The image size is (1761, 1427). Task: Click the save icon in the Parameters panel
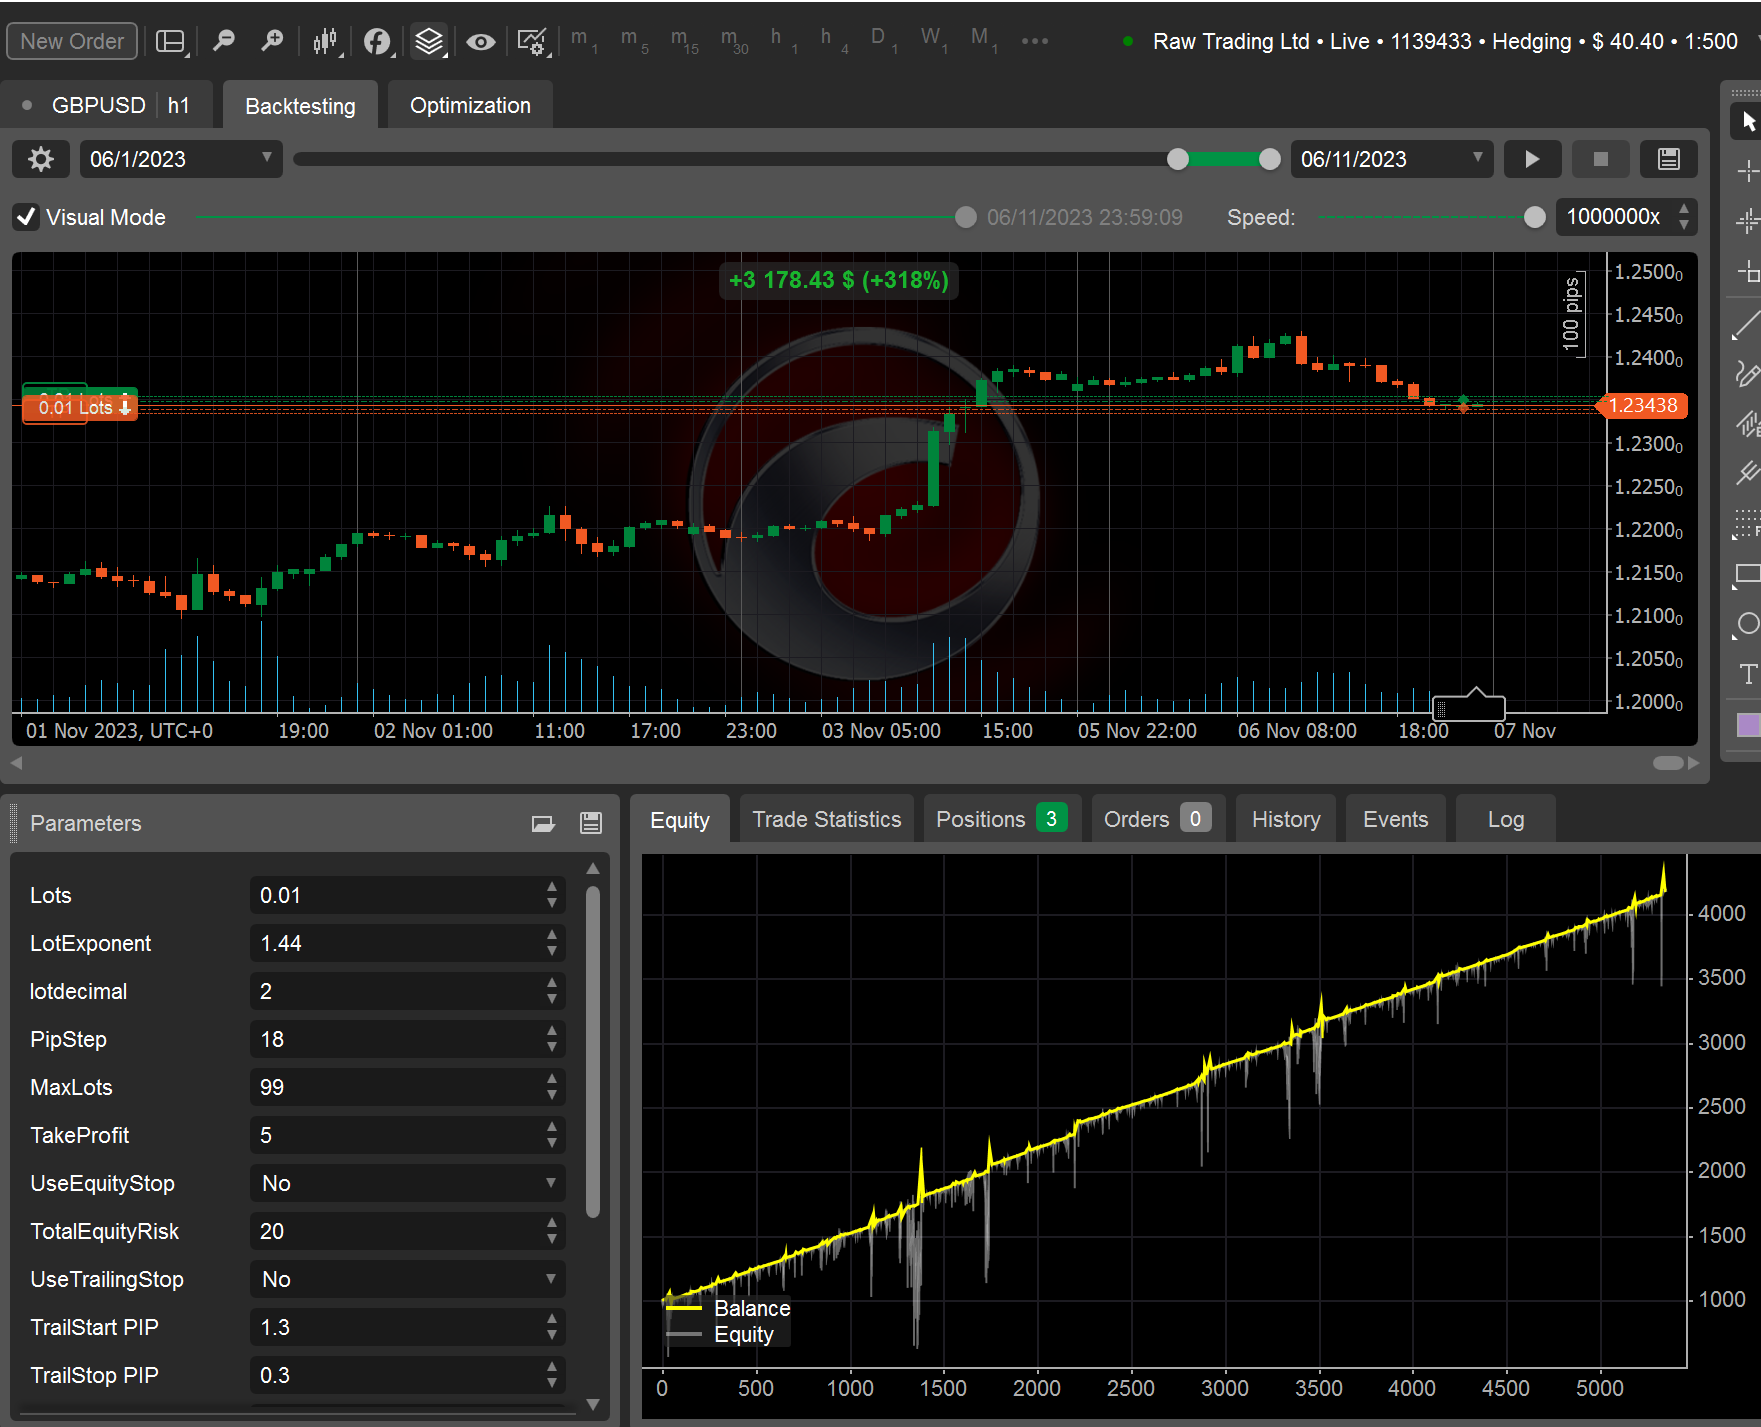coord(590,822)
